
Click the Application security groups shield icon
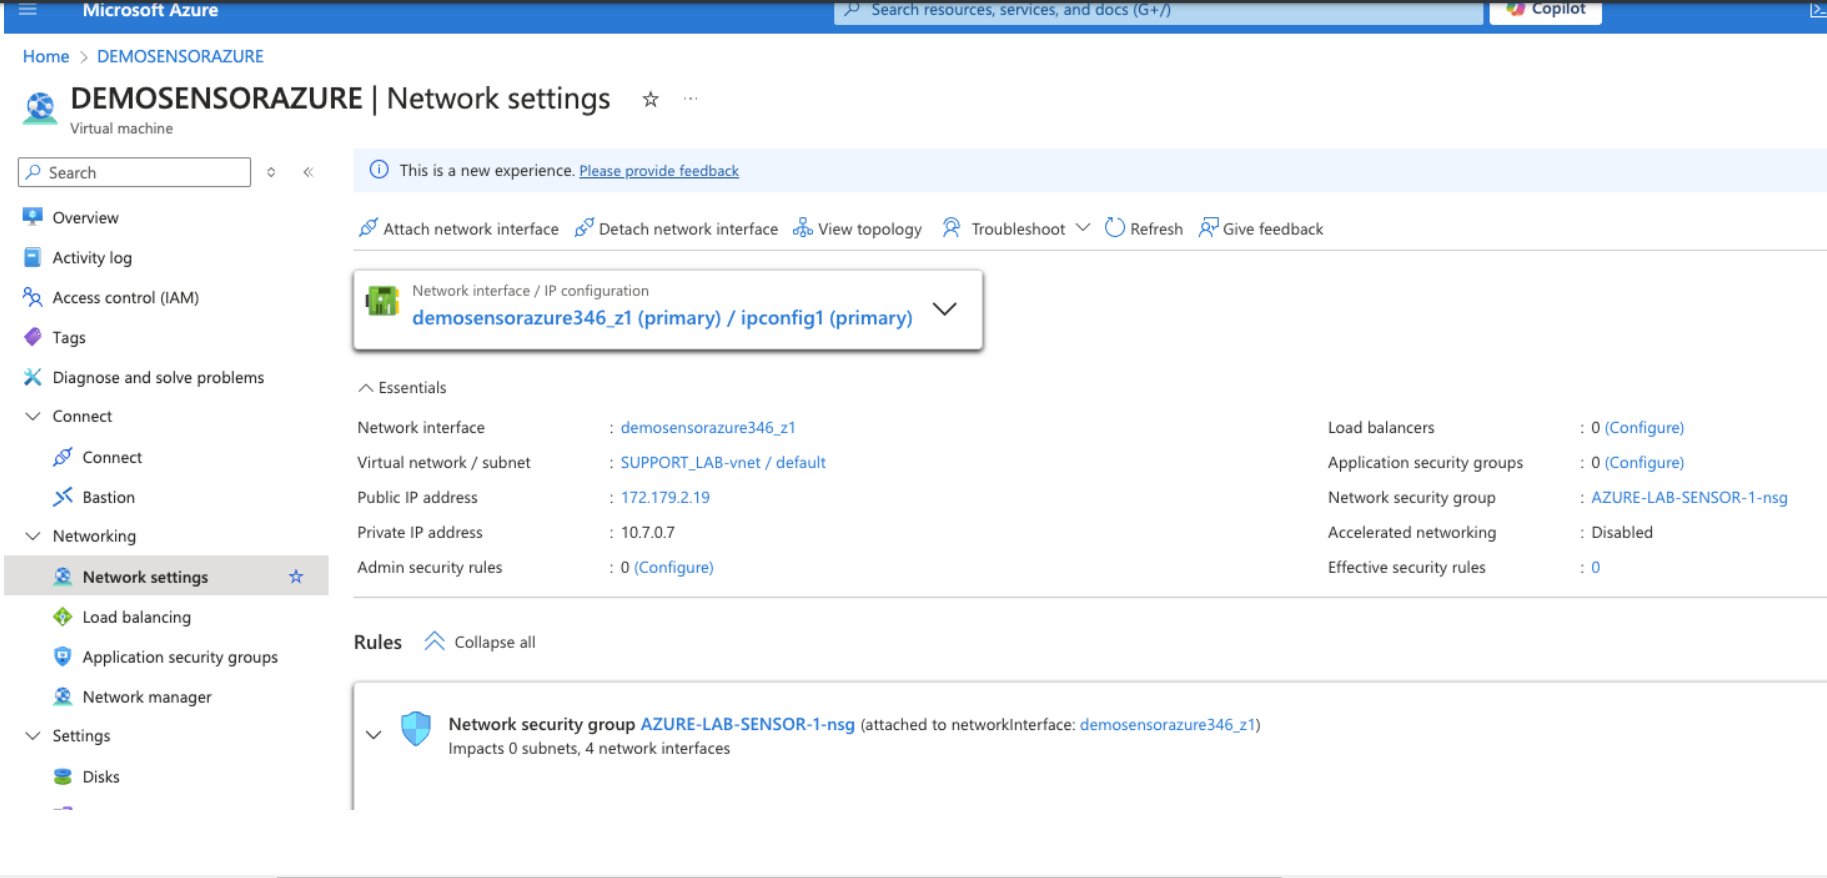pos(63,657)
